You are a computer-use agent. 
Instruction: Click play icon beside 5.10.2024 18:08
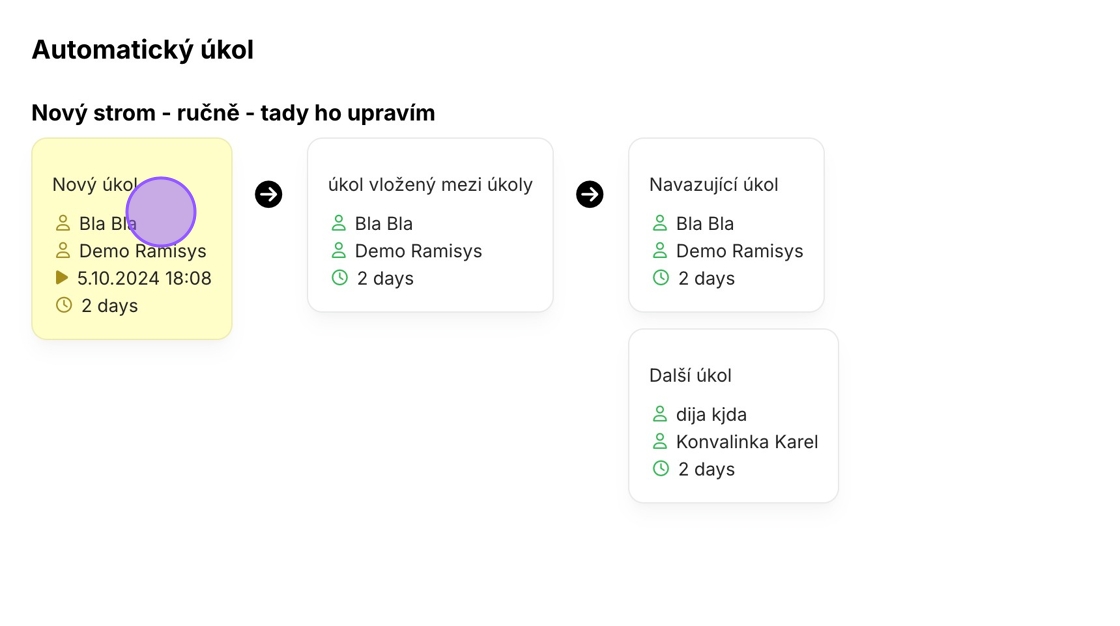(62, 277)
